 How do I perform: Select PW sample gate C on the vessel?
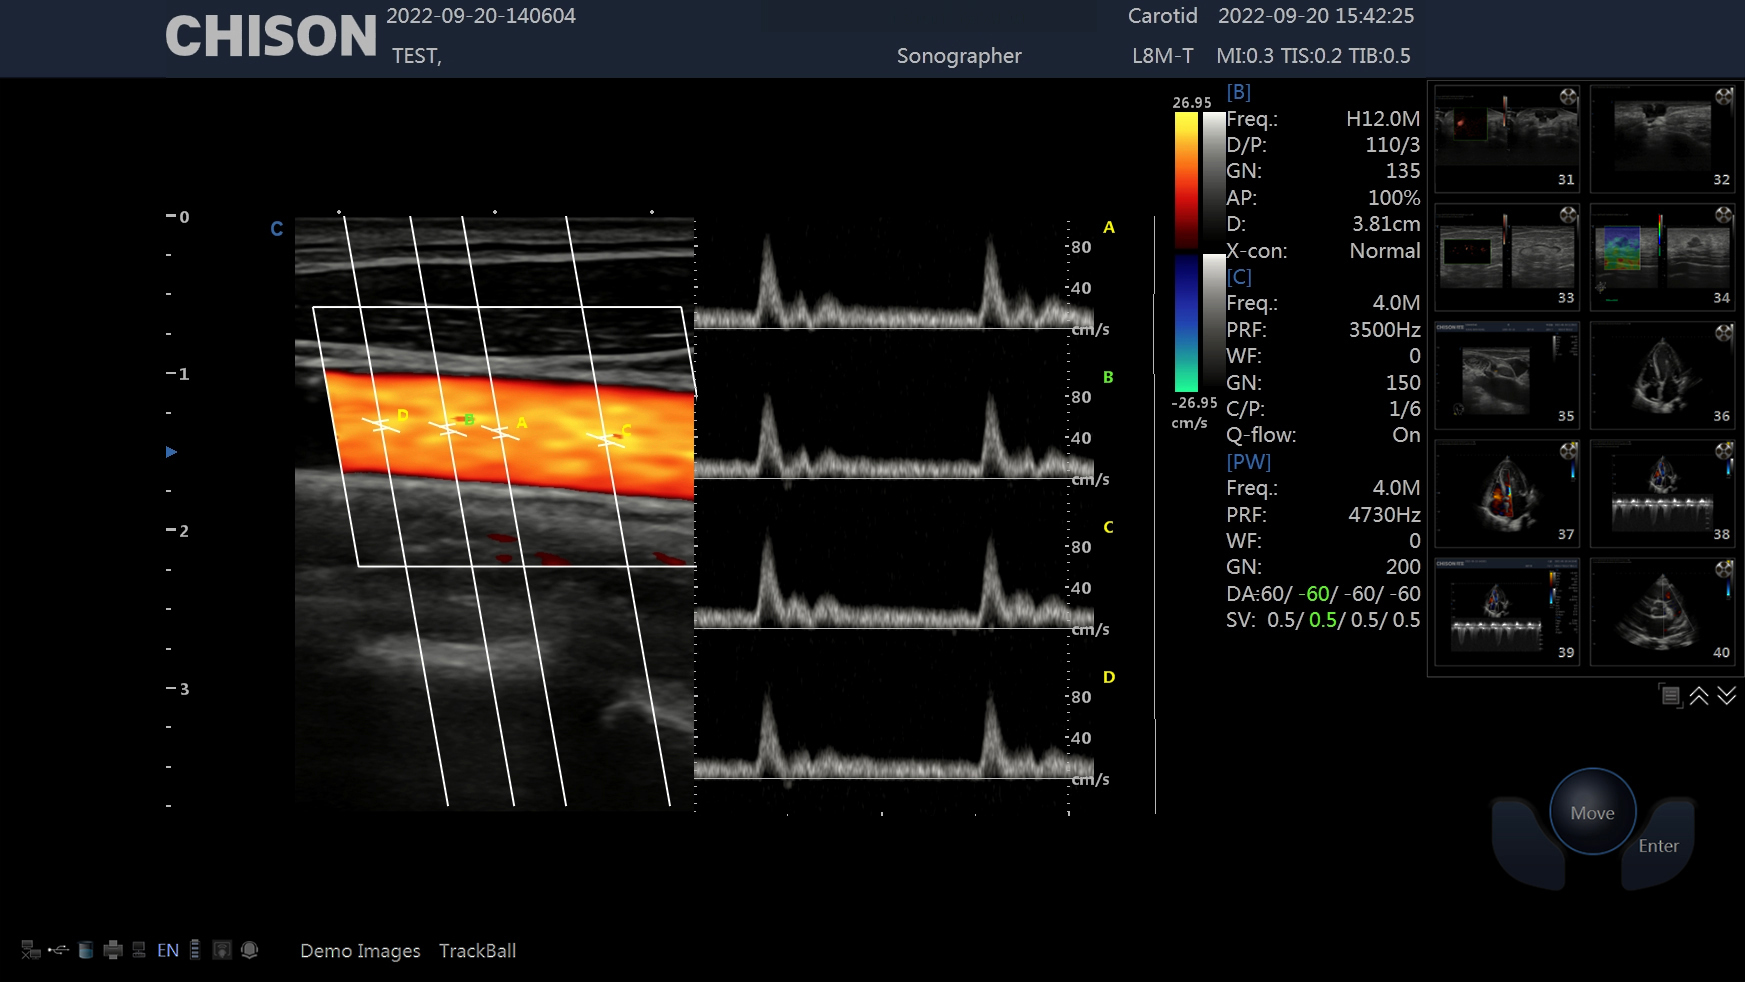pyautogui.click(x=606, y=439)
